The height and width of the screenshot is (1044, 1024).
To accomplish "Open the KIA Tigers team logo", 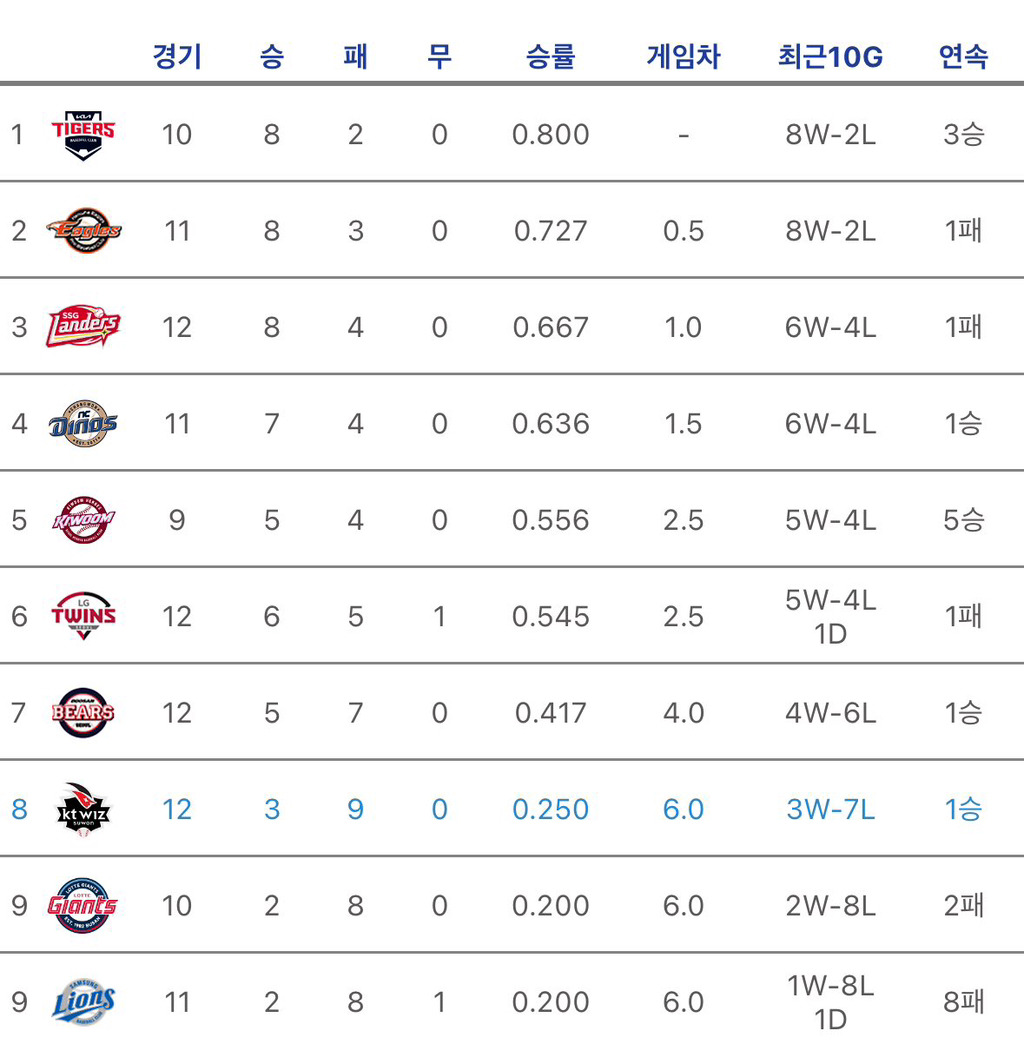I will tap(83, 135).
